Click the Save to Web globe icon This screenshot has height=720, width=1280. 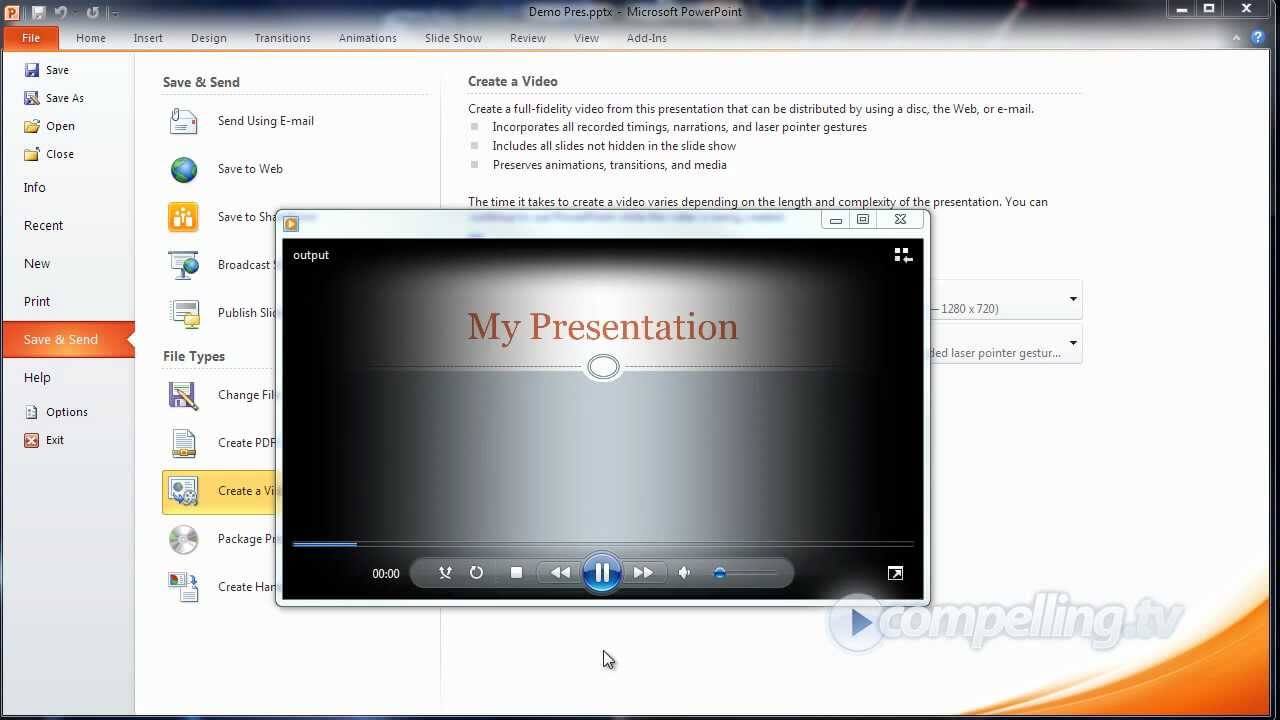tap(184, 169)
